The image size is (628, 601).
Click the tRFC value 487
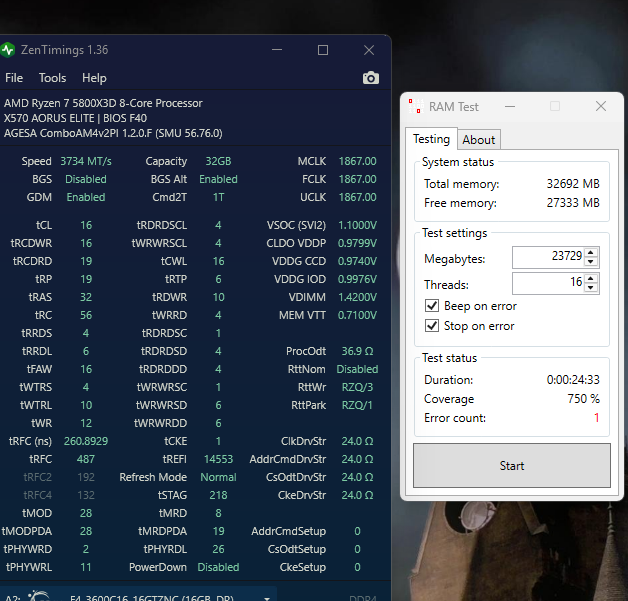tap(86, 459)
